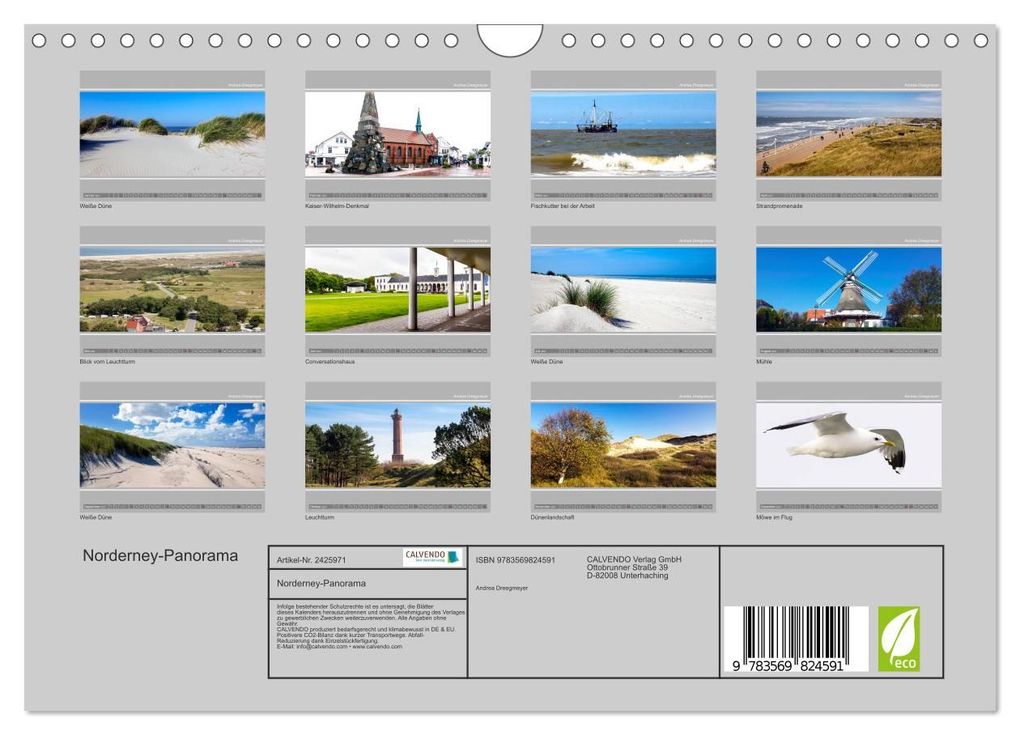Click the info@calvendo.com email address

pos(322,647)
